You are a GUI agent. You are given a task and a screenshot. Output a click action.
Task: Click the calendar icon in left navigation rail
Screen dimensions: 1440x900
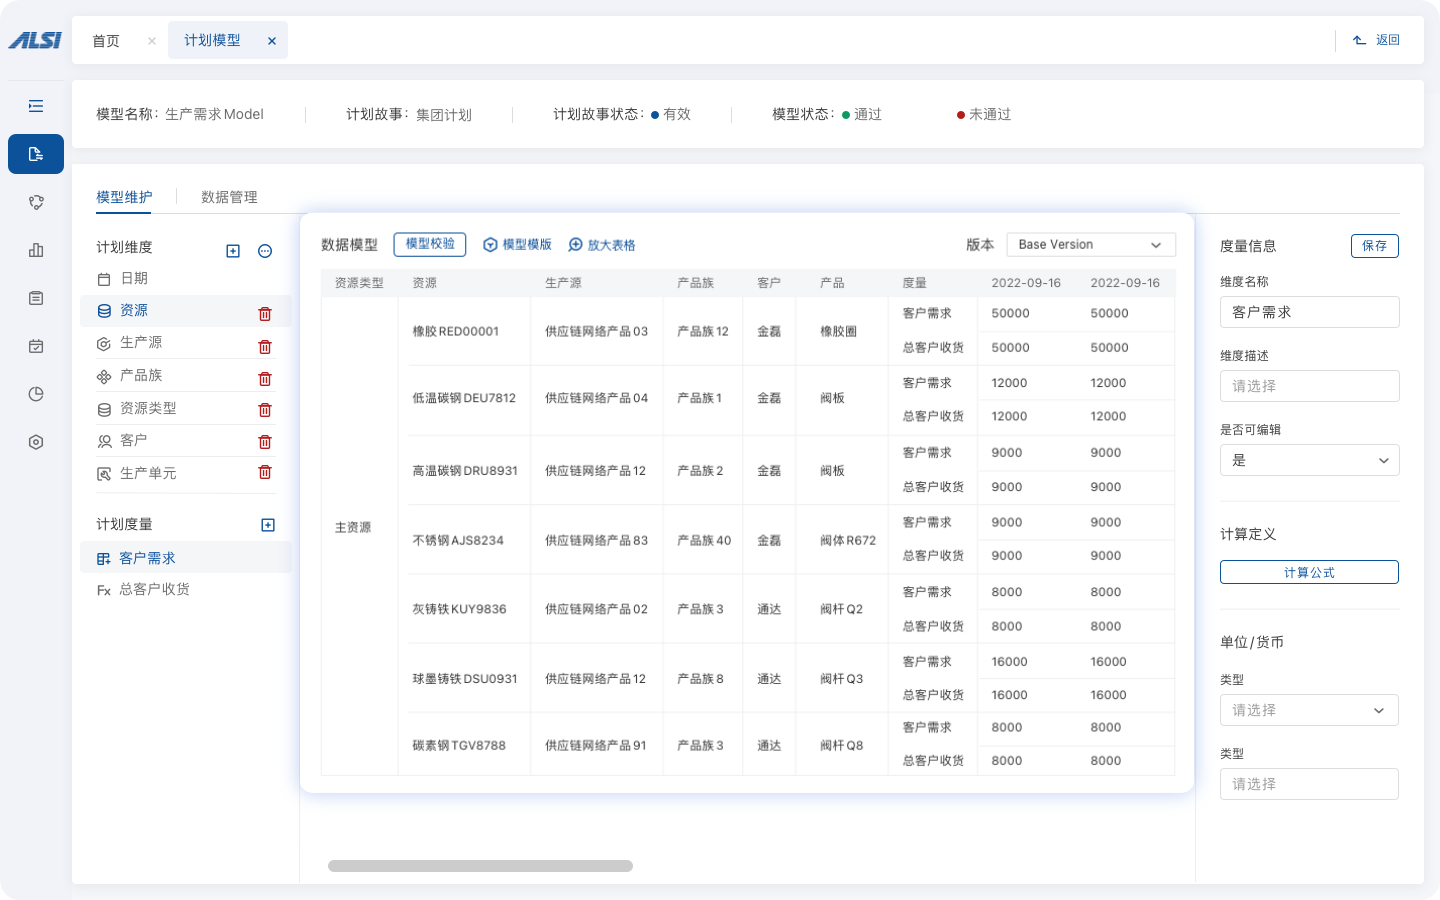(x=36, y=345)
